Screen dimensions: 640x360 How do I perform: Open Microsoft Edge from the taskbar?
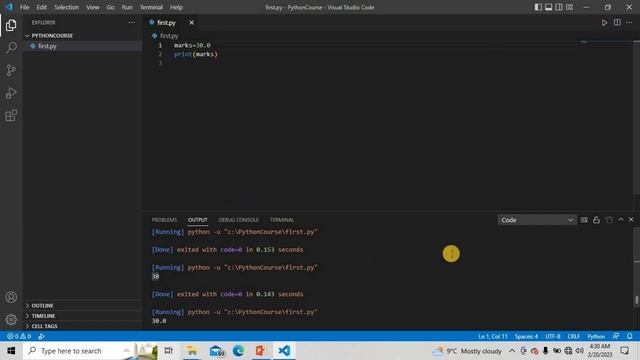coord(238,351)
